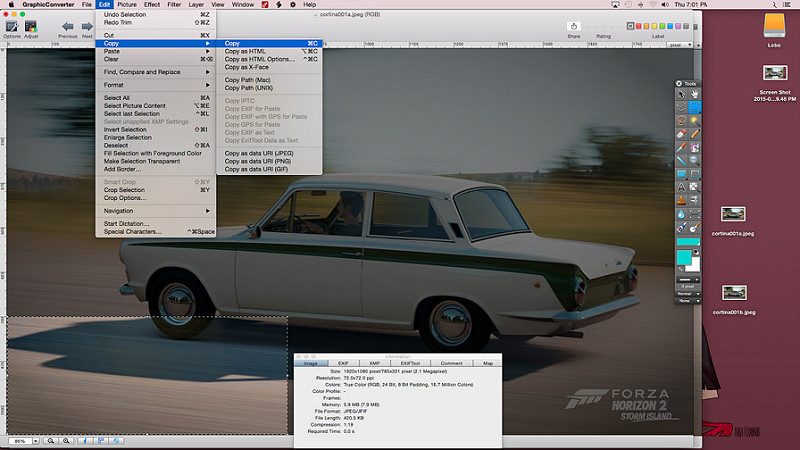This screenshot has width=800, height=450.
Task: Select the rubber stamp clone tool
Action: [x=681, y=201]
